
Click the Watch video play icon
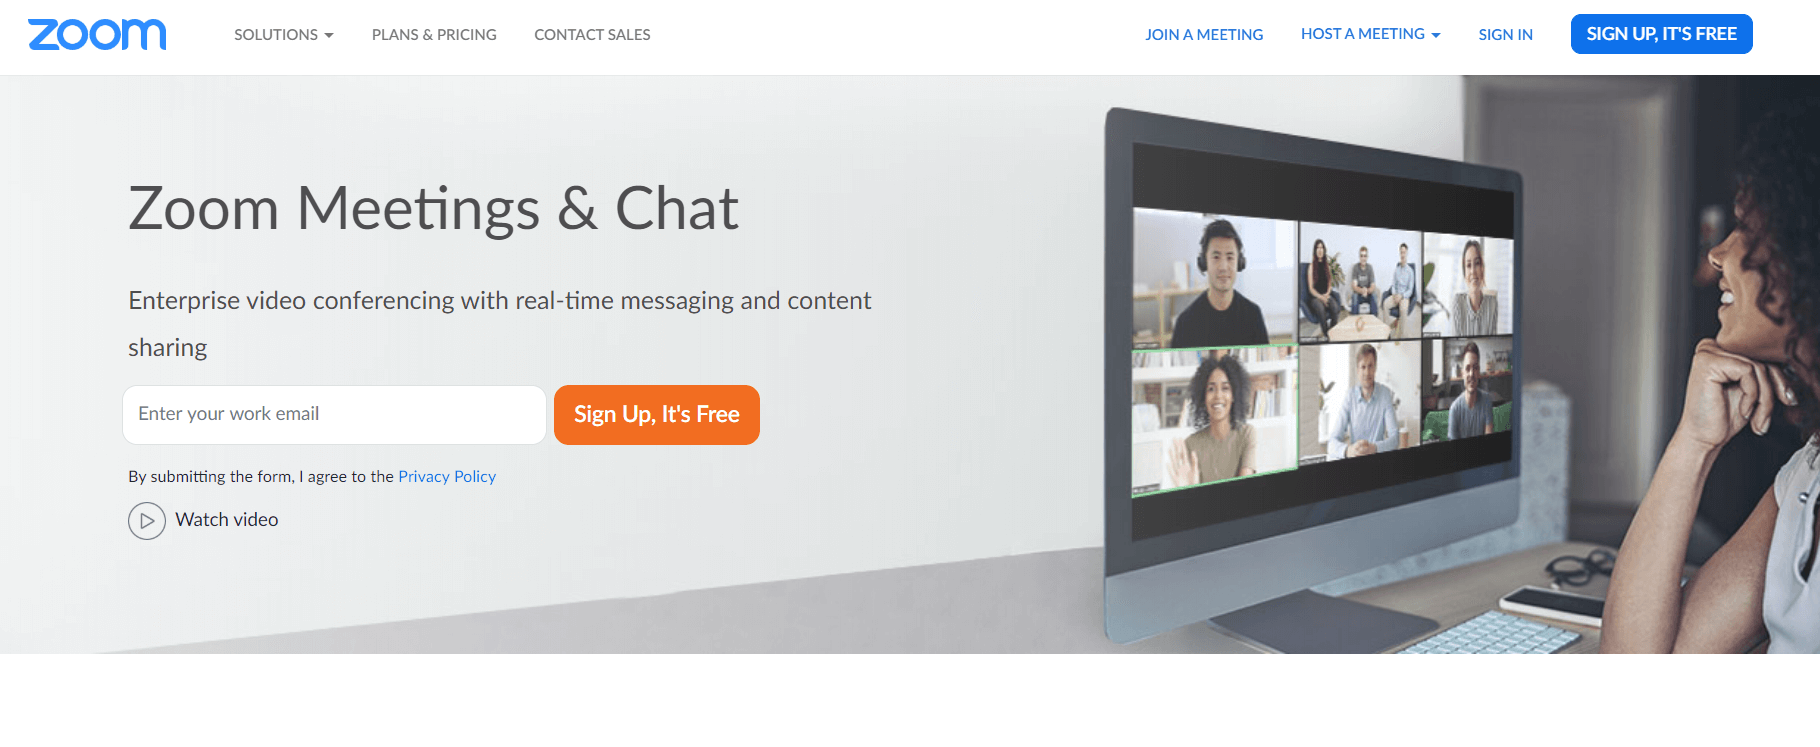tap(147, 521)
